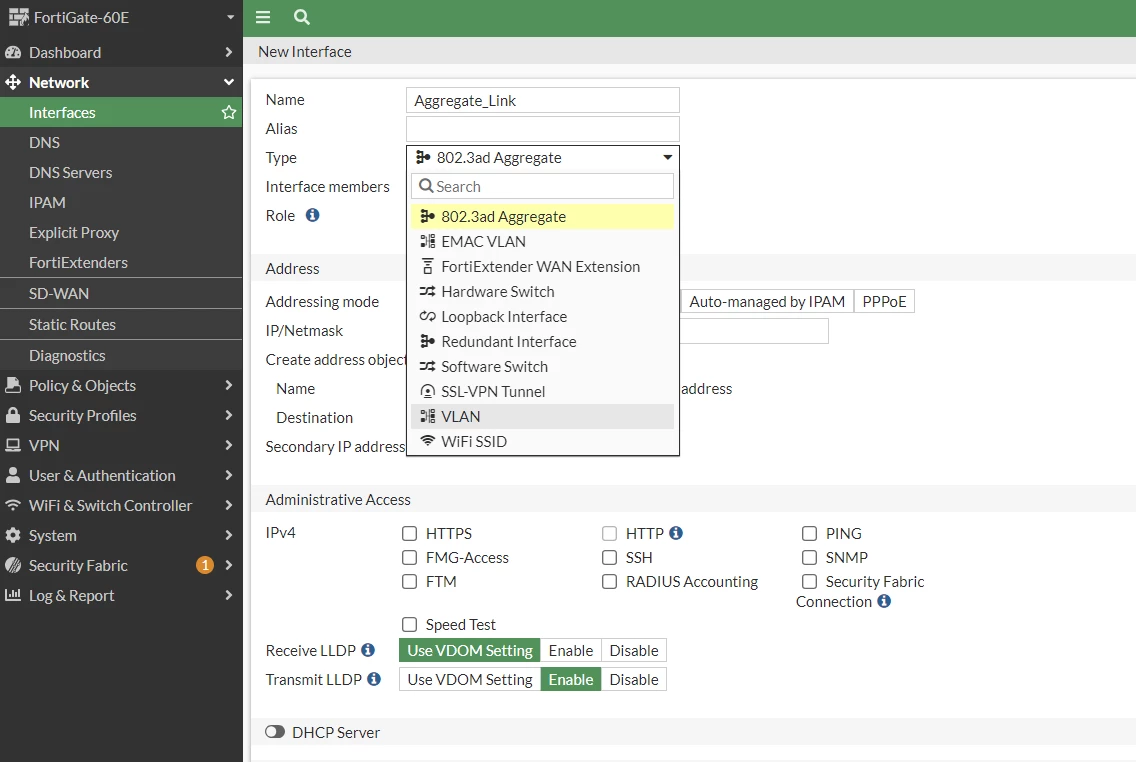Pick 802.3ad Aggregate highlighted option
This screenshot has height=762, width=1136.
(543, 217)
